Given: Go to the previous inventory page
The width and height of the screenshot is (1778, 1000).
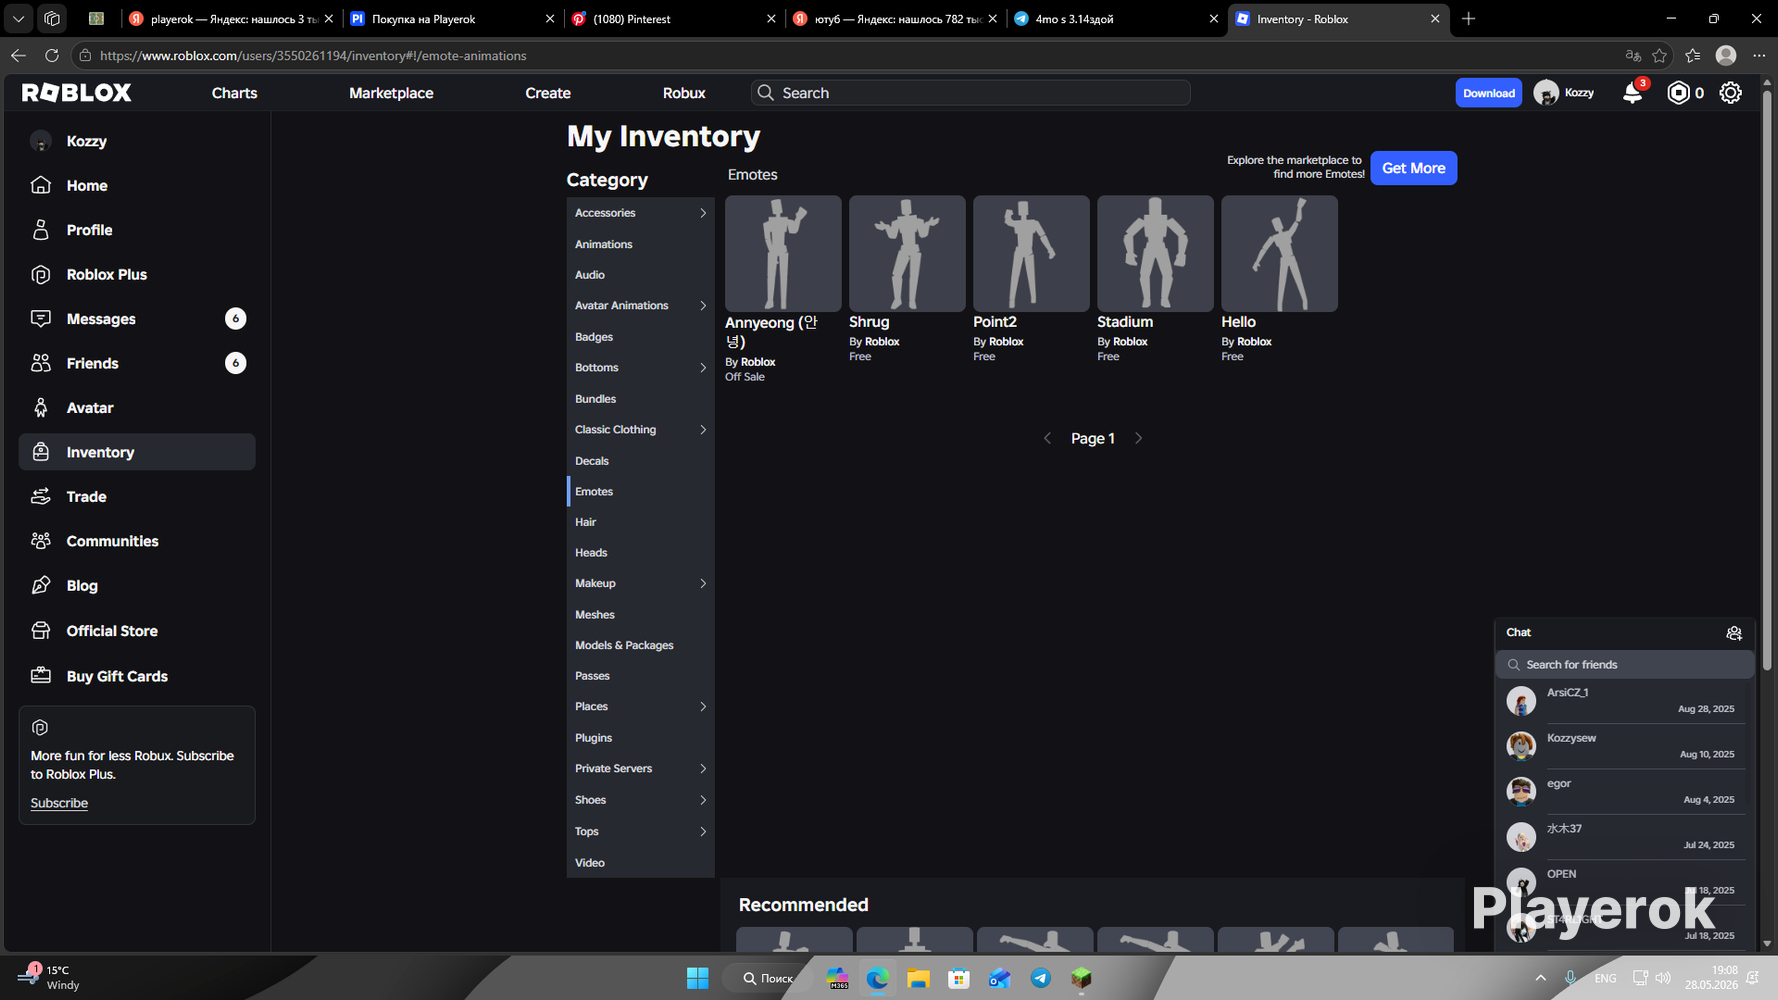Looking at the screenshot, I should pos(1047,438).
